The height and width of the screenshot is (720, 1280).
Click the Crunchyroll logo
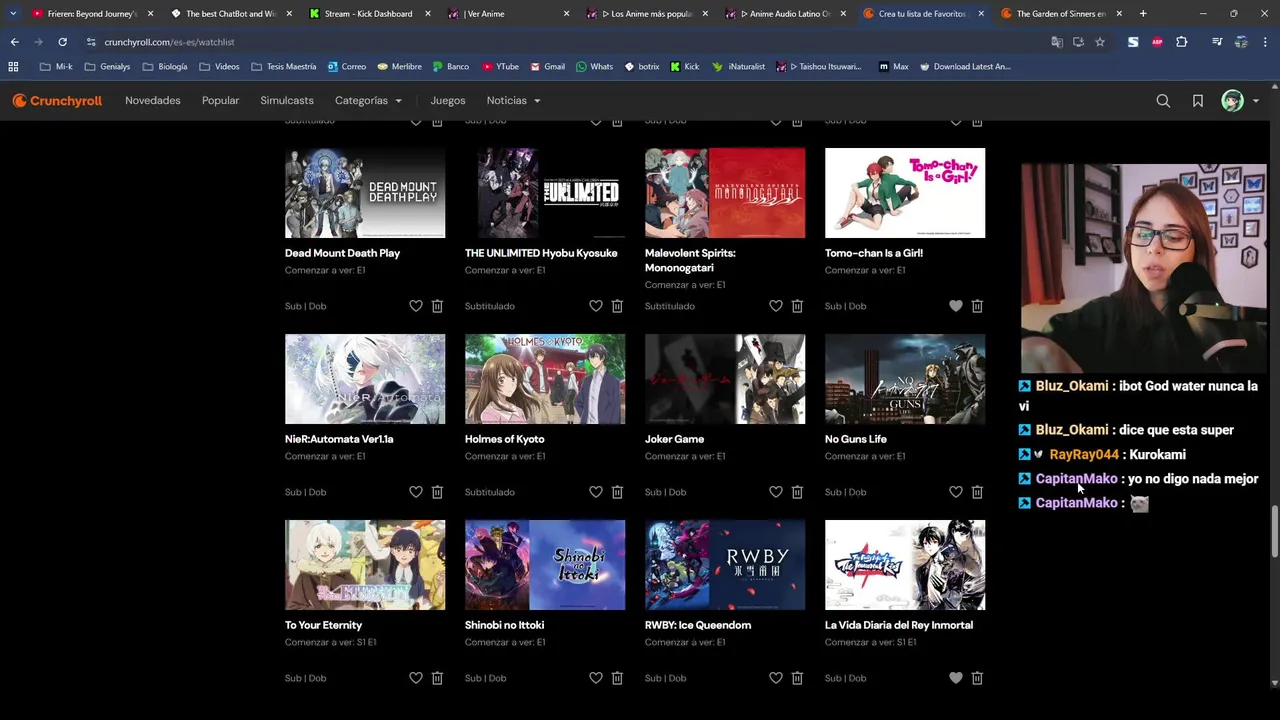point(57,101)
